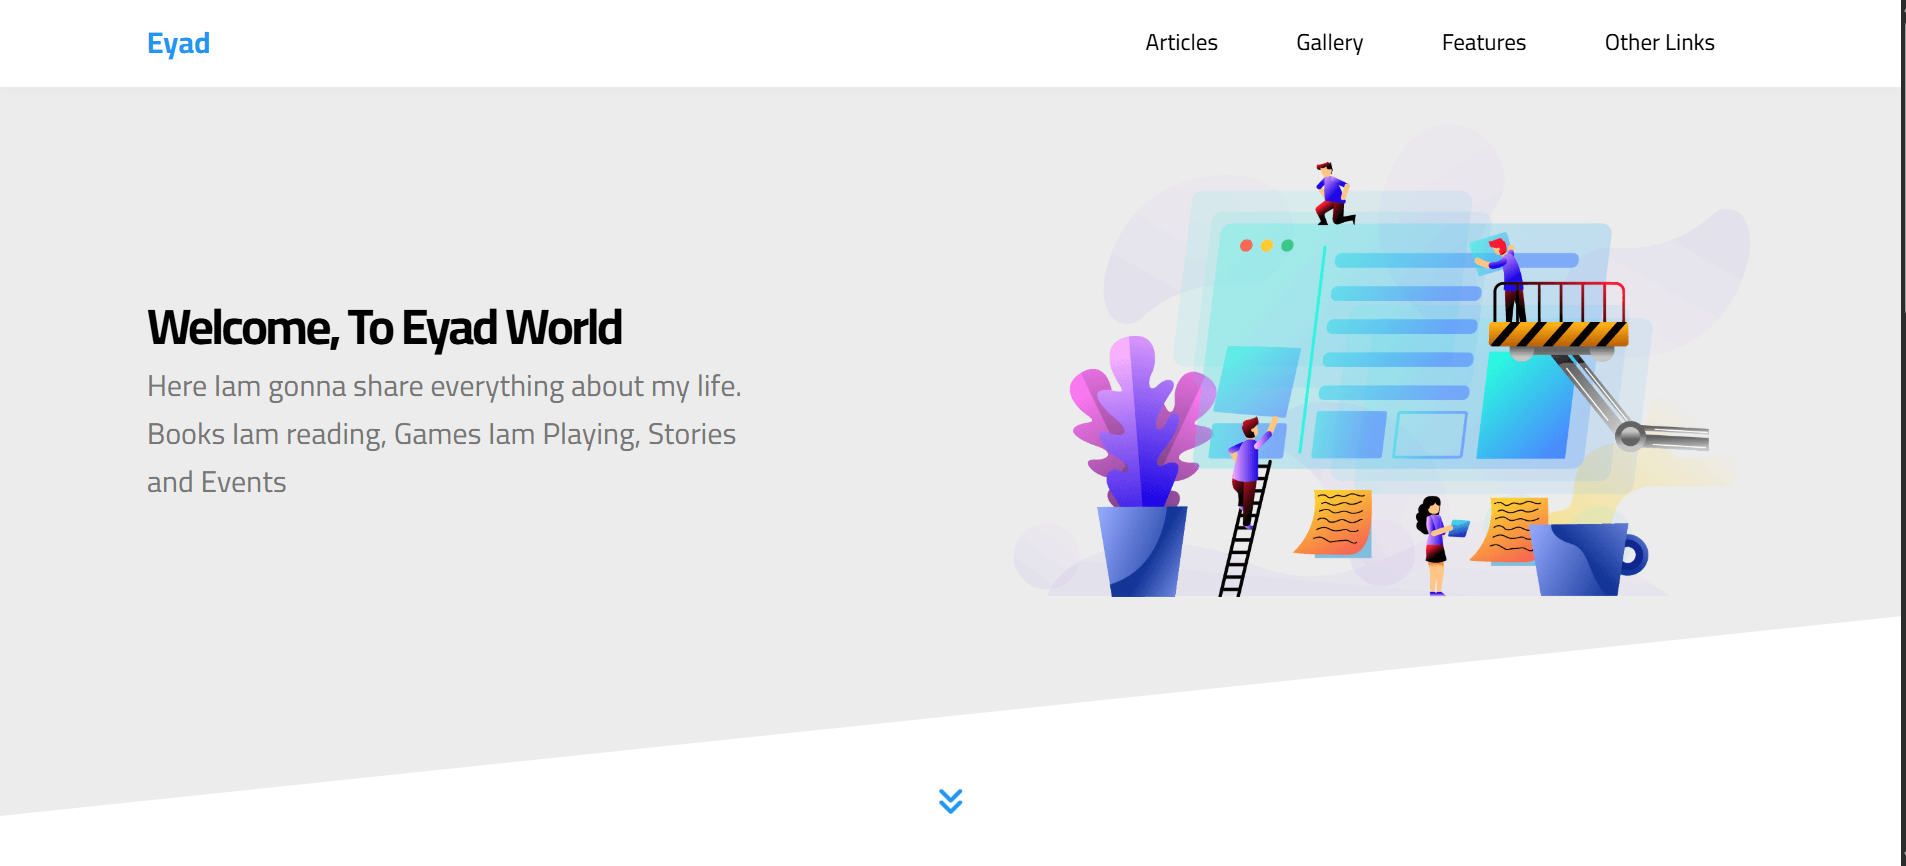
Task: Click the blue coffee cup illustration
Action: click(x=1585, y=560)
